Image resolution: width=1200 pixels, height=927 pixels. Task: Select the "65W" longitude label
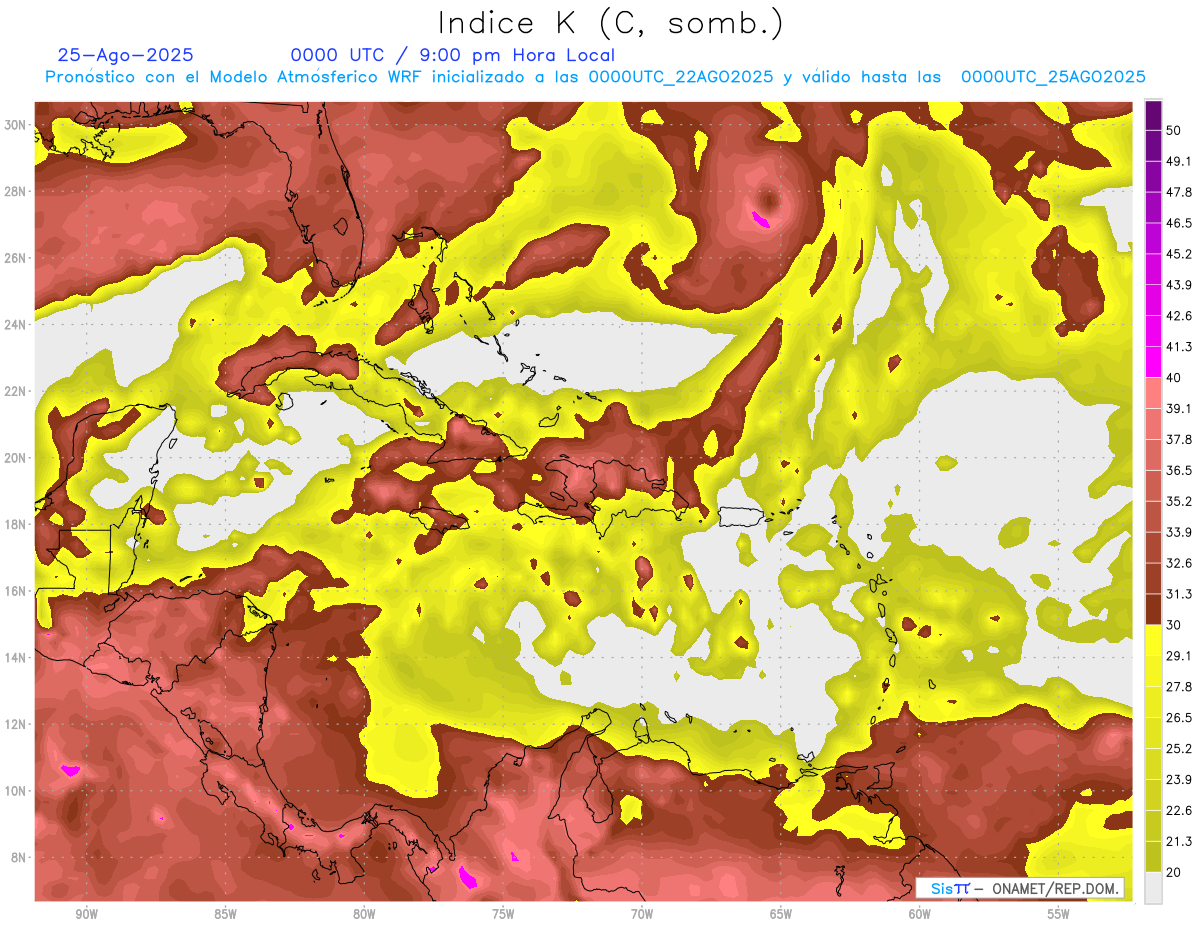781,915
